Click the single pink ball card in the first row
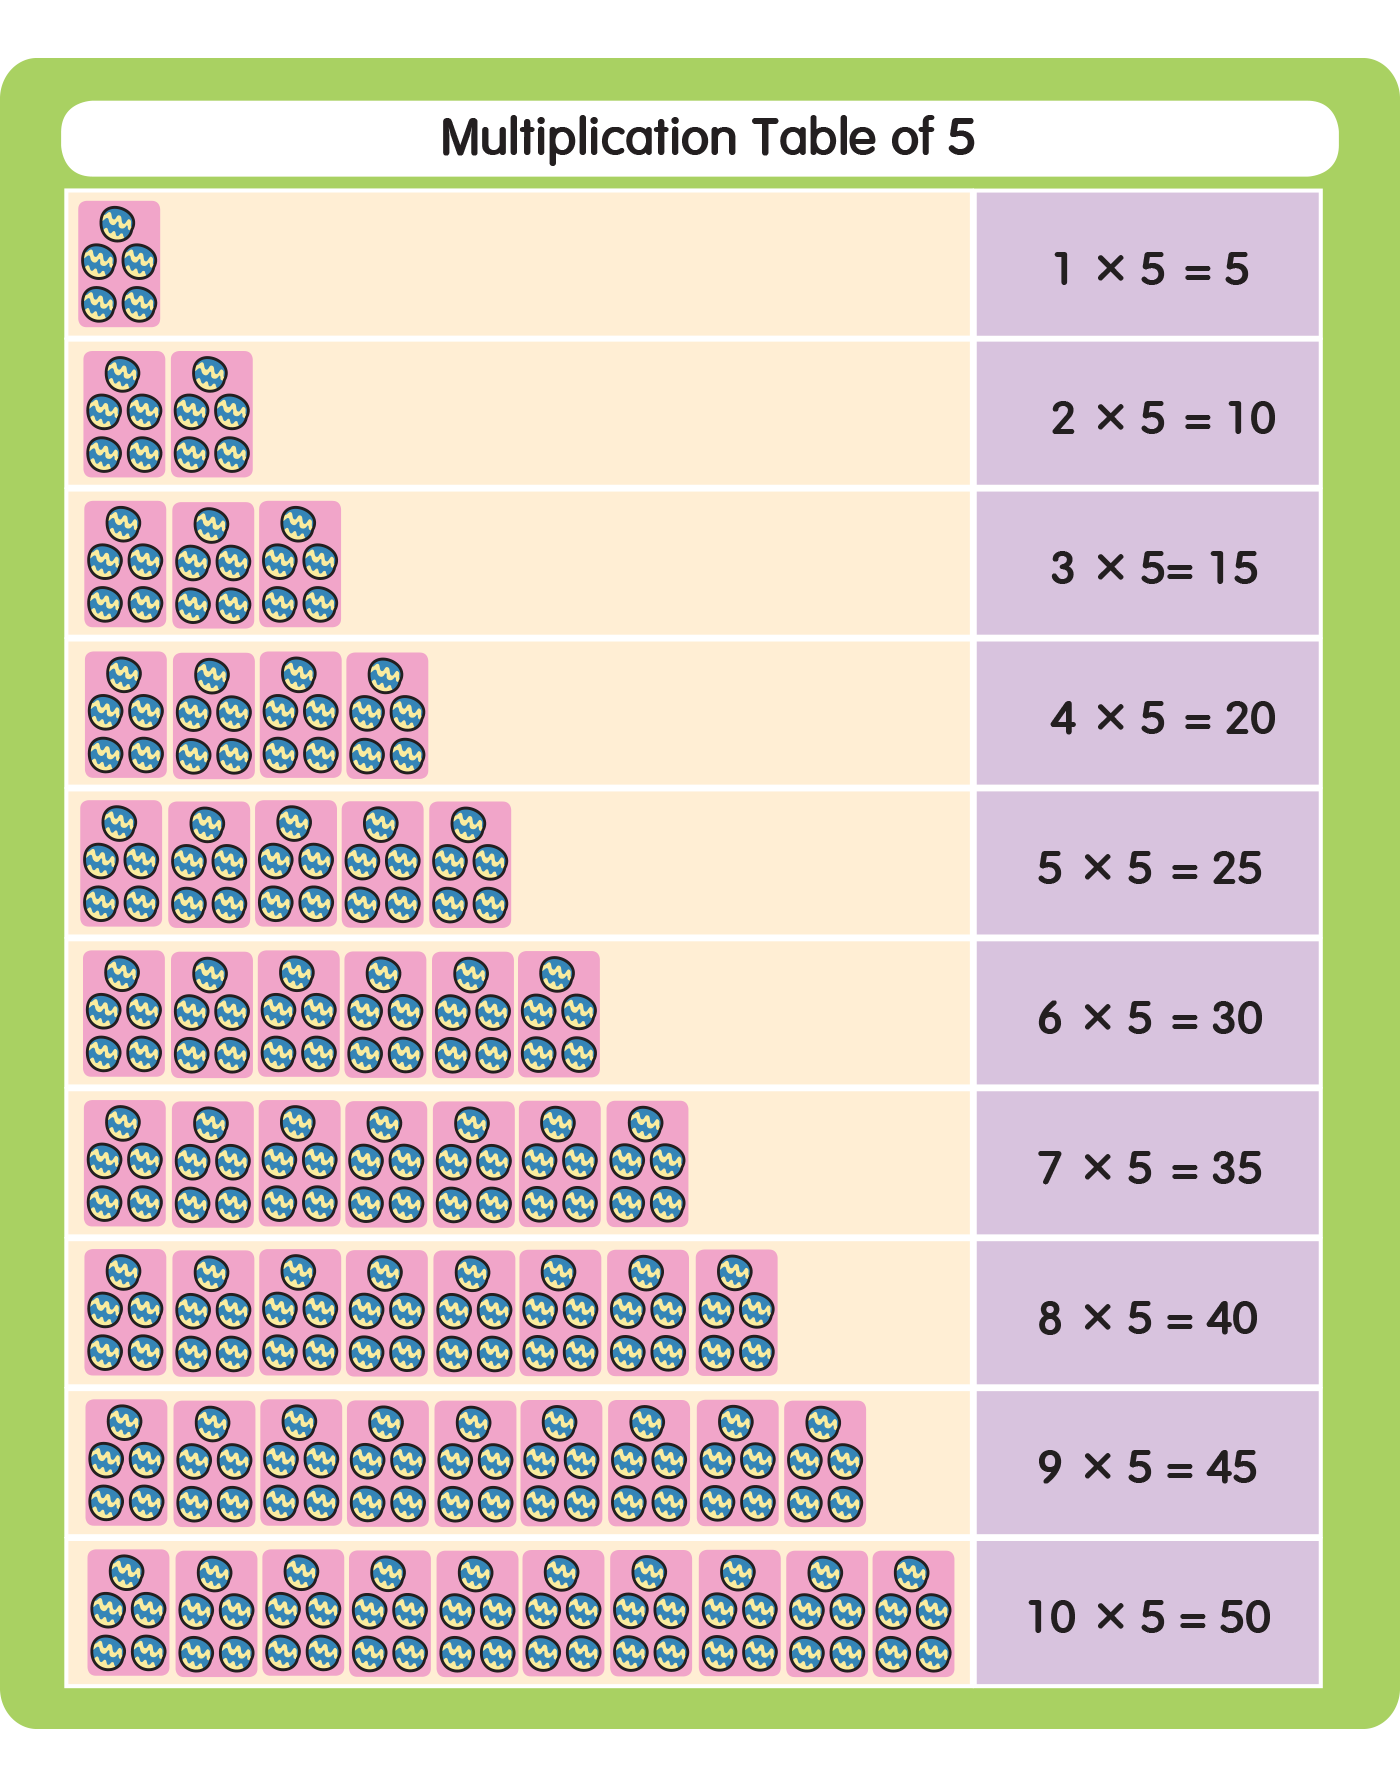This screenshot has height=1789, width=1400. click(x=119, y=264)
